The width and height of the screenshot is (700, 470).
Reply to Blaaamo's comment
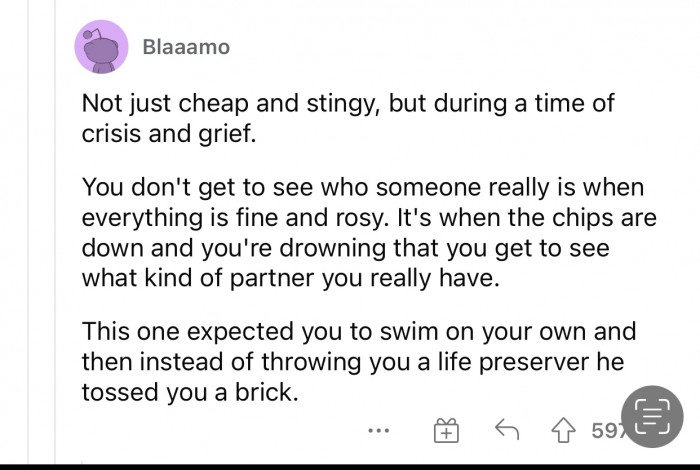pos(506,431)
